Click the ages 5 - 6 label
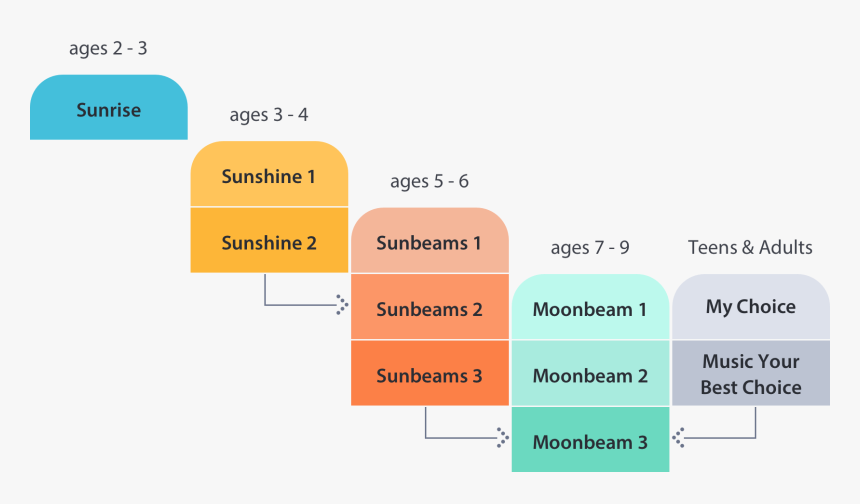The image size is (860, 504). click(x=429, y=181)
